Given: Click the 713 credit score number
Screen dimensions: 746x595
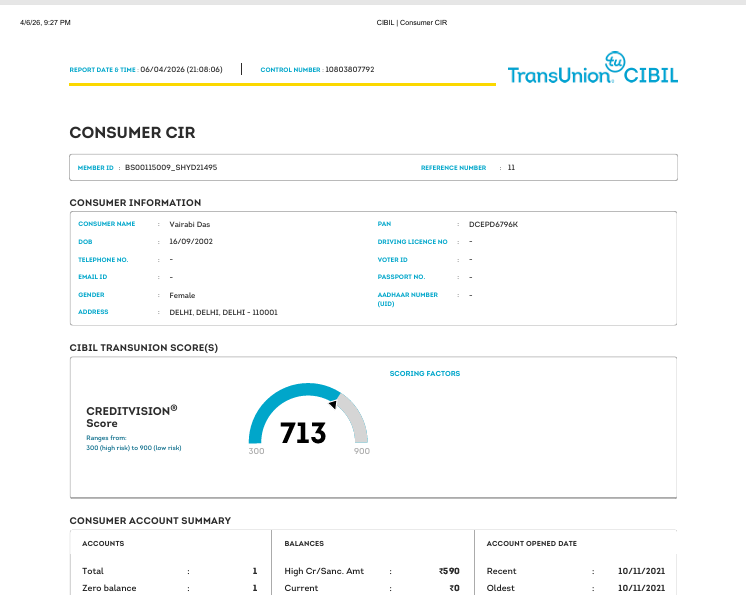Looking at the screenshot, I should 303,433.
